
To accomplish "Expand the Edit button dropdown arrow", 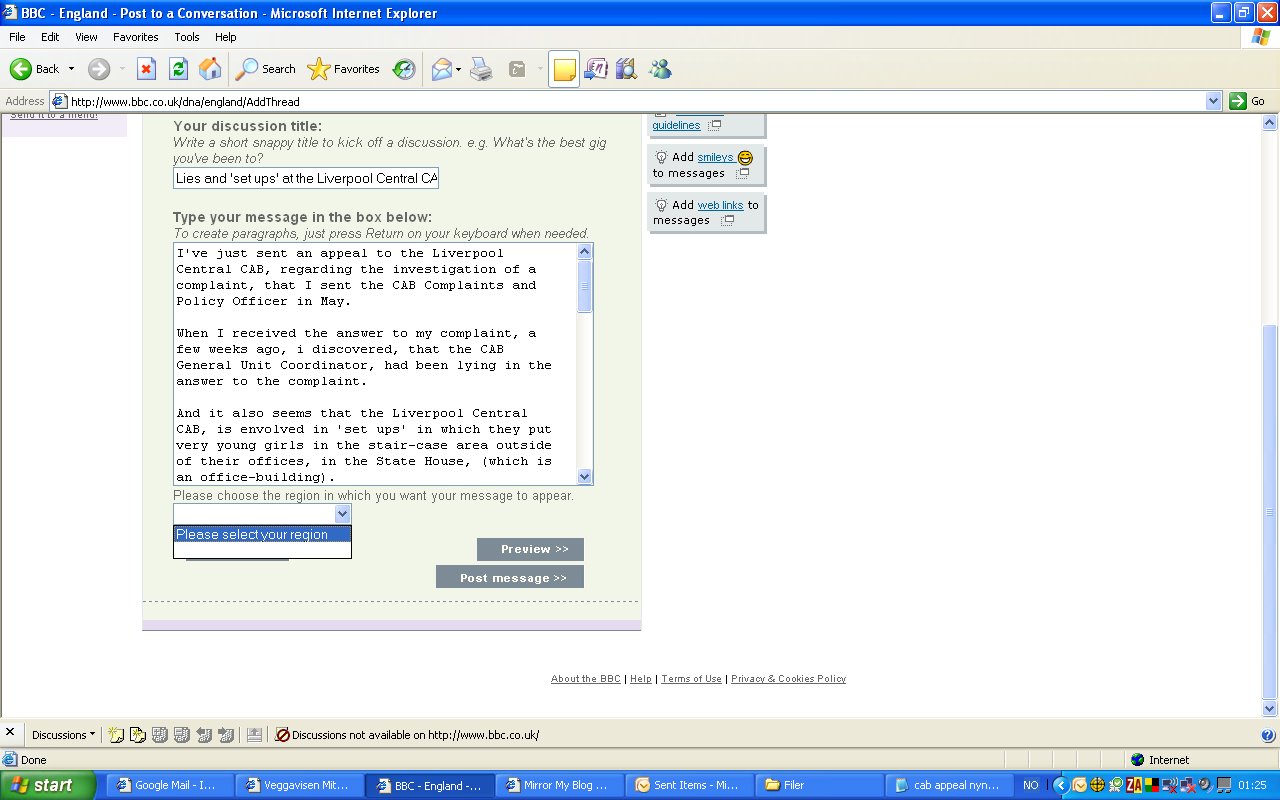I will (x=540, y=69).
